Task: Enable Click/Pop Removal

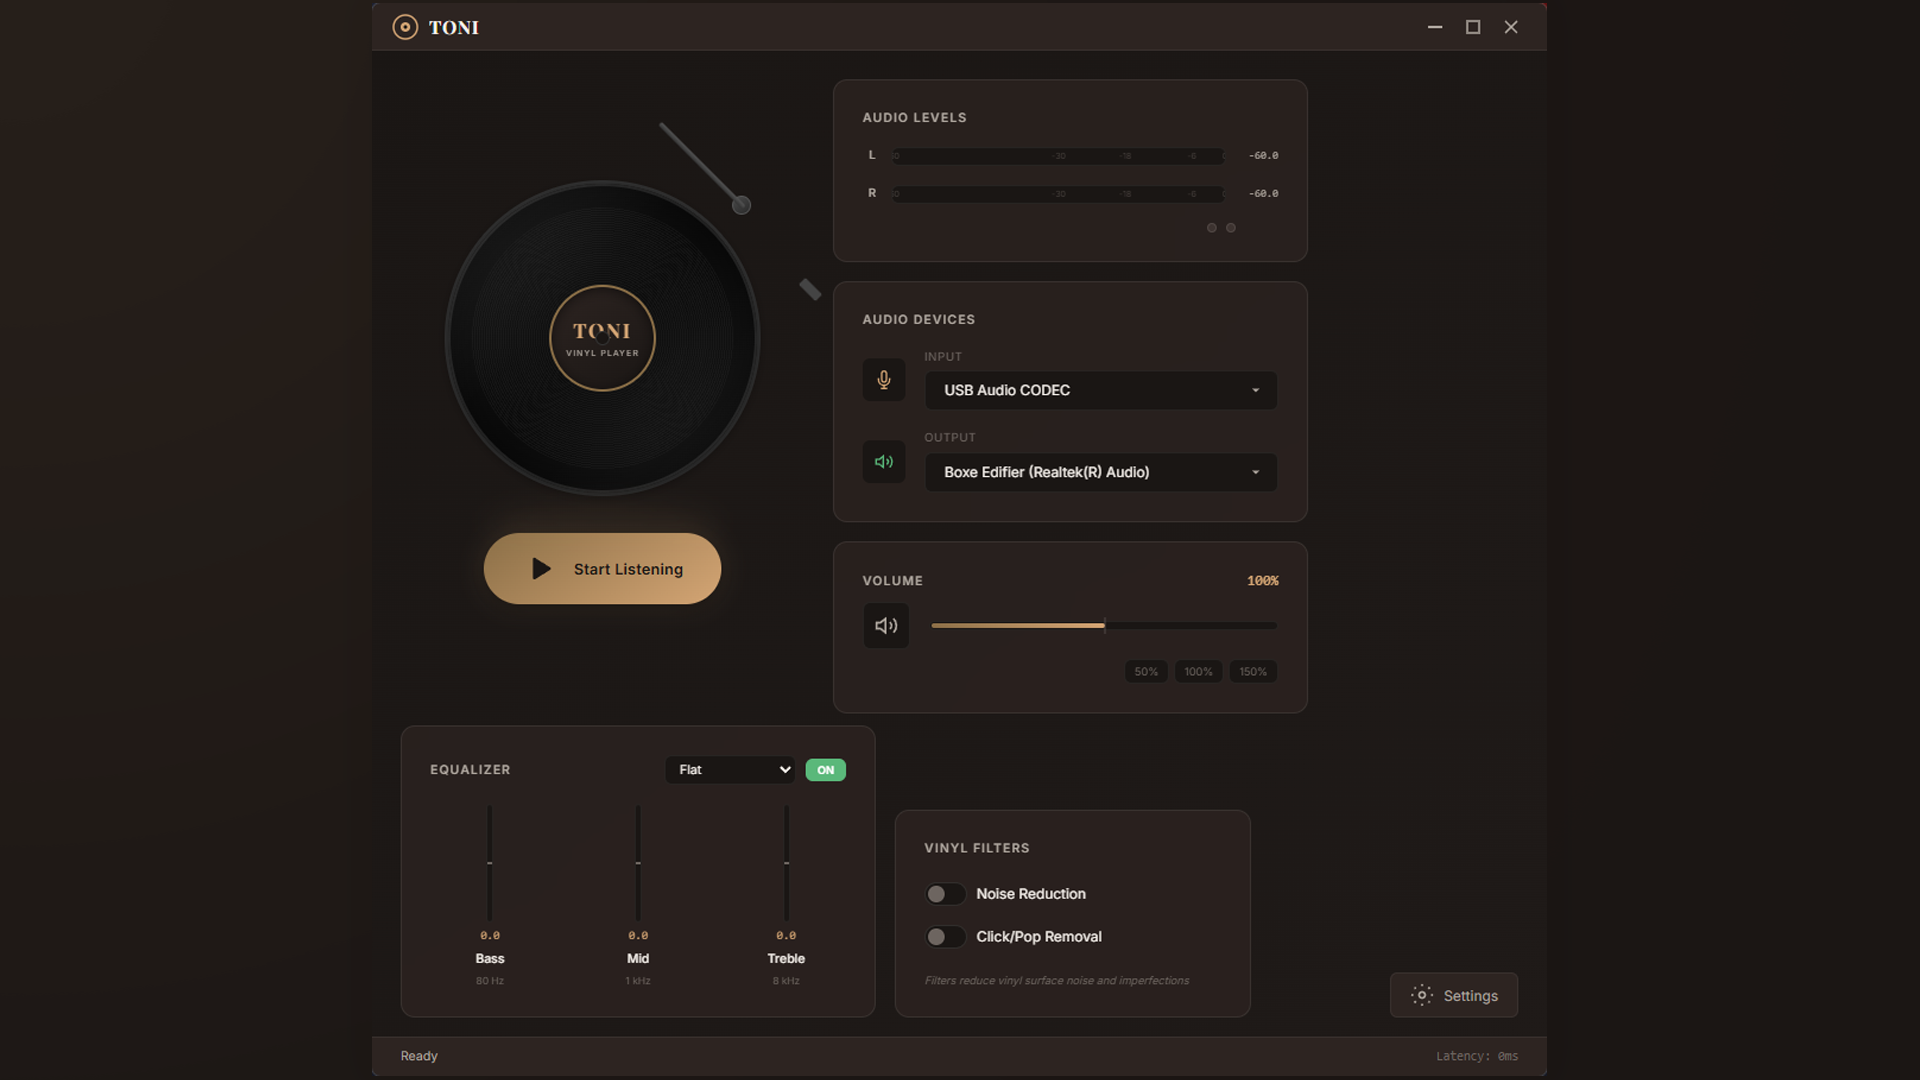Action: 945,936
